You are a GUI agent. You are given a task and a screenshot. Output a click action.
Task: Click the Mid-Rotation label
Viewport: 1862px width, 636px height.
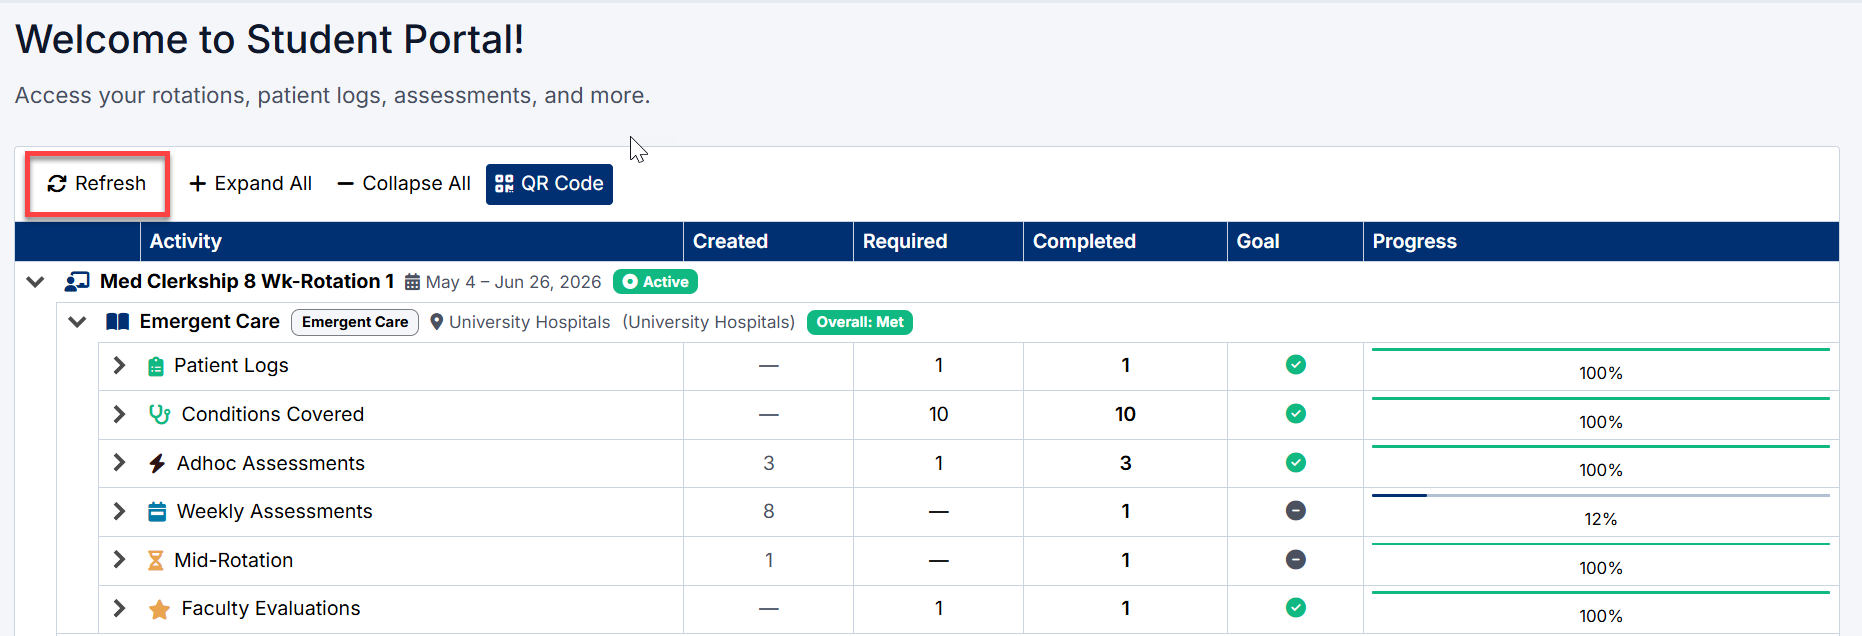[x=234, y=560]
